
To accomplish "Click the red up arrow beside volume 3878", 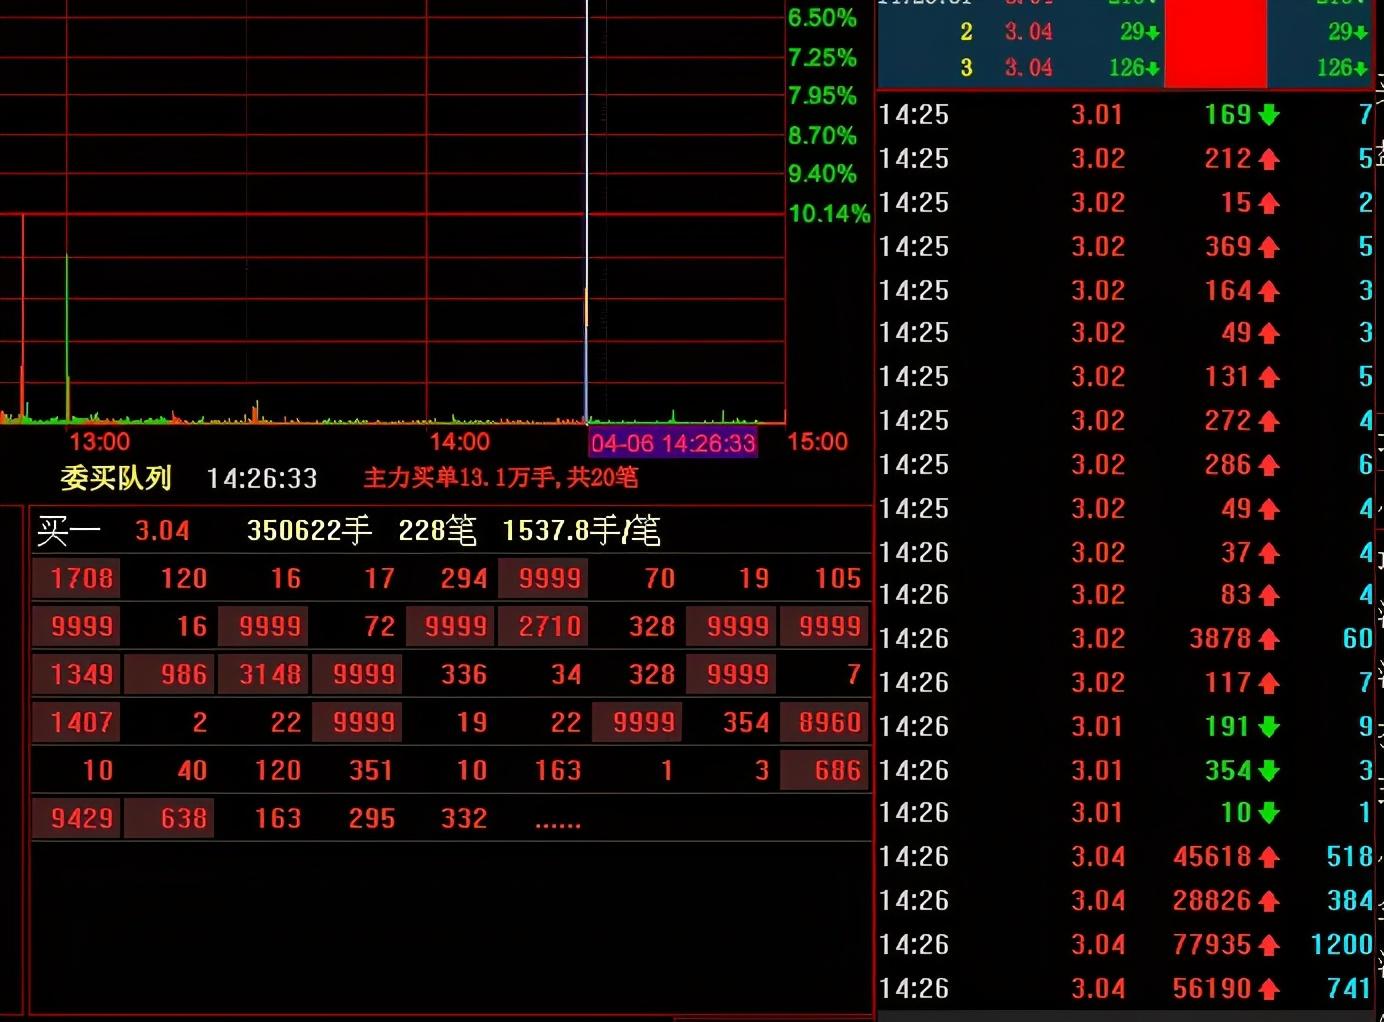I will click(x=1269, y=639).
